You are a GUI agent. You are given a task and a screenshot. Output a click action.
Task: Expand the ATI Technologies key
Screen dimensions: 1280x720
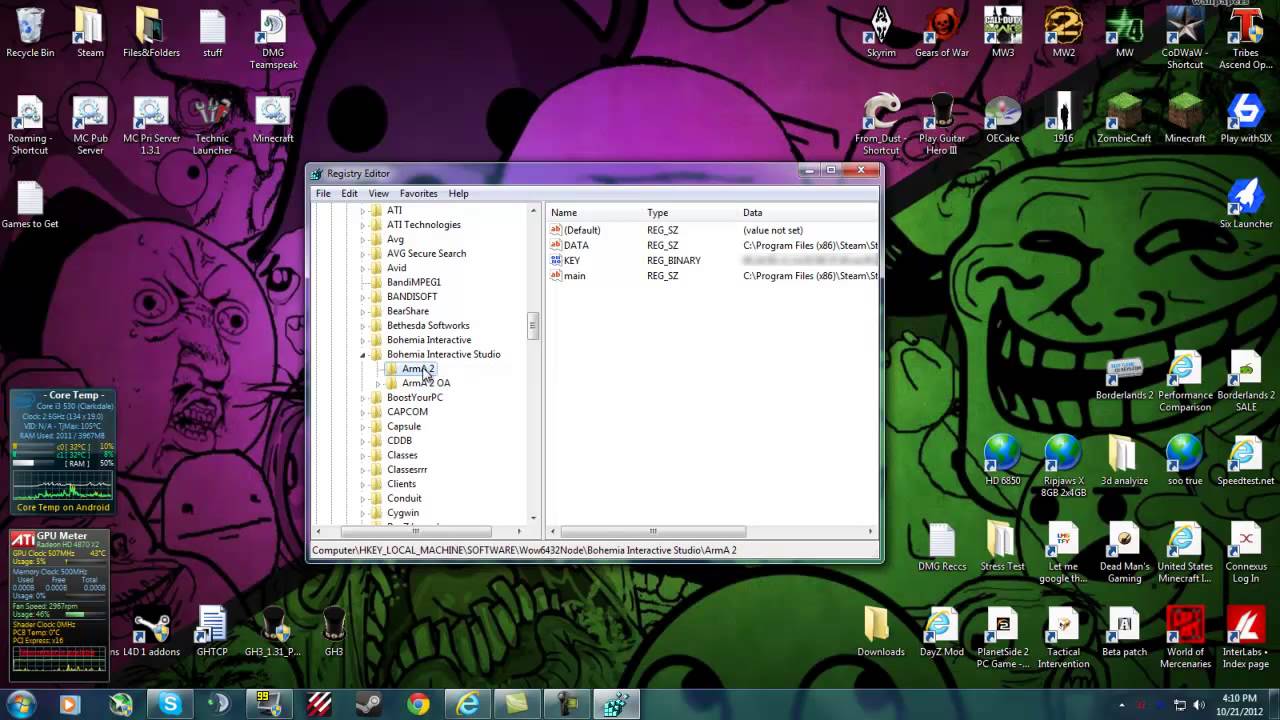pos(363,225)
